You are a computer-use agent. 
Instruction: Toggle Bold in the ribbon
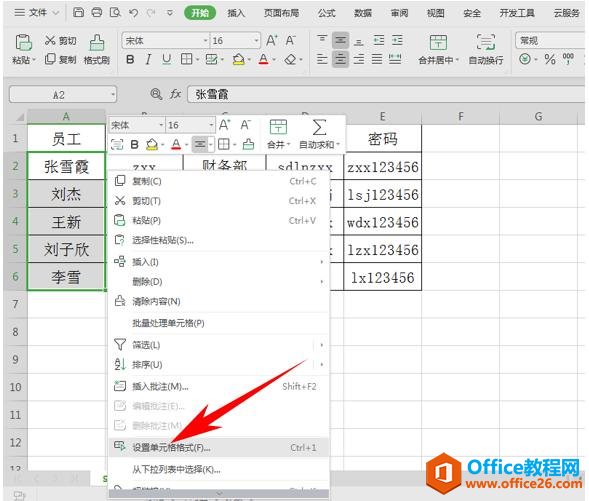pos(130,59)
